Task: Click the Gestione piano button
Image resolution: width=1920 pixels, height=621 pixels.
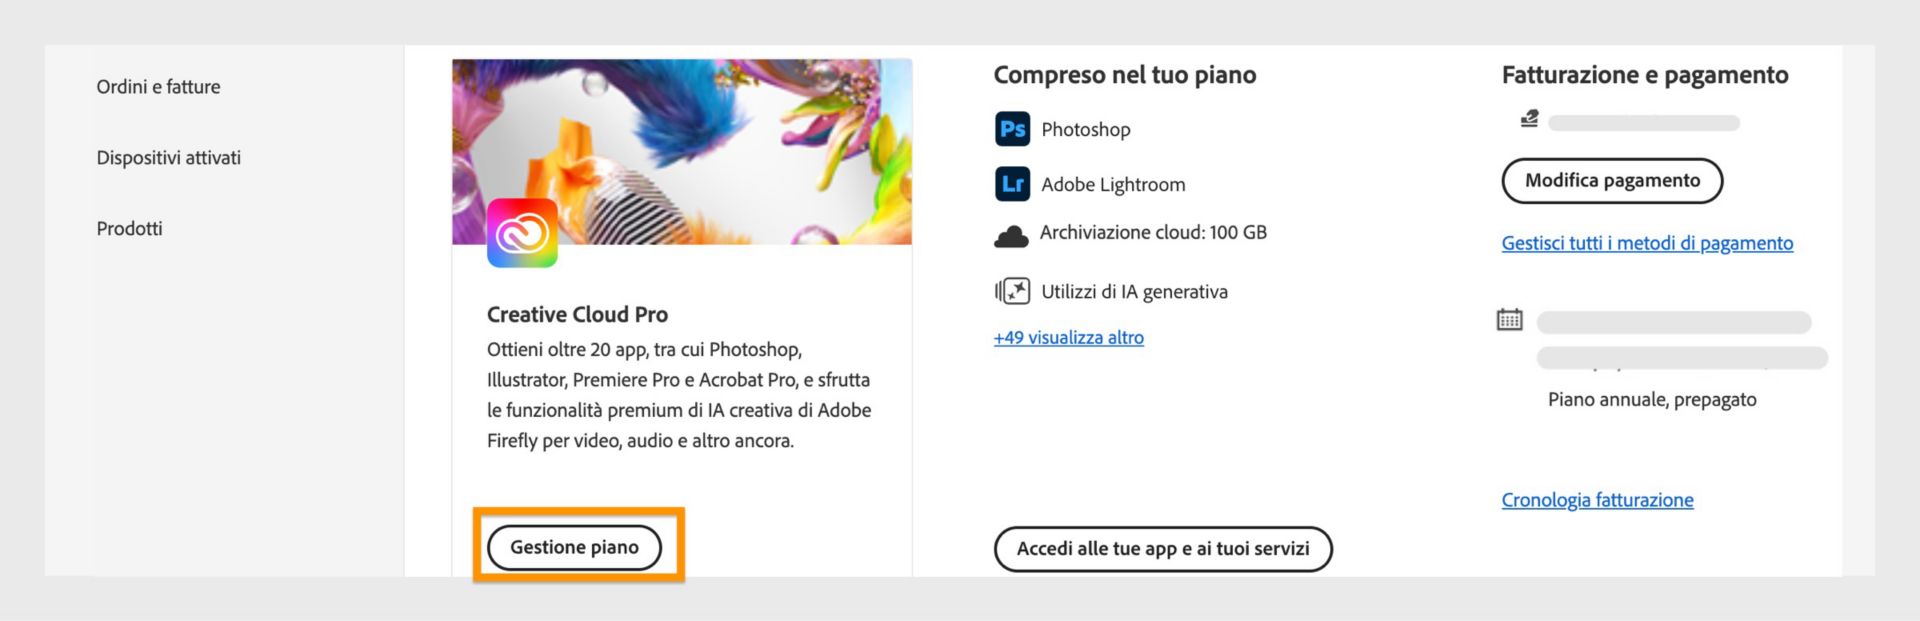Action: pos(574,547)
